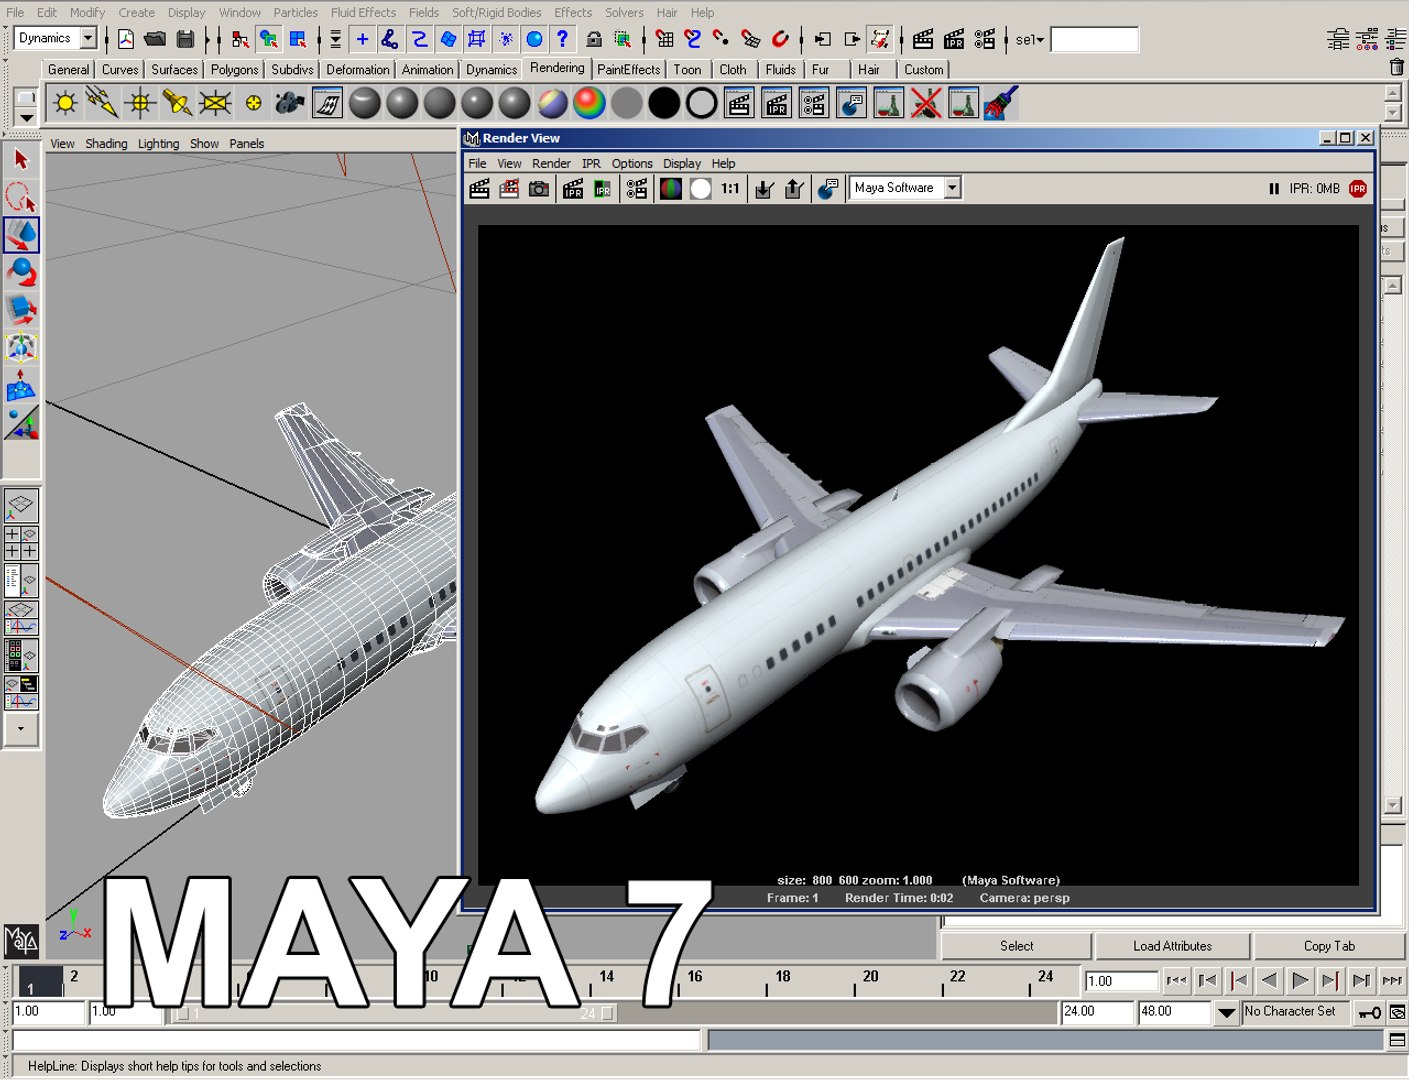This screenshot has width=1409, height=1080.
Task: Click the current frame field showing 1.00
Action: [x=1121, y=981]
